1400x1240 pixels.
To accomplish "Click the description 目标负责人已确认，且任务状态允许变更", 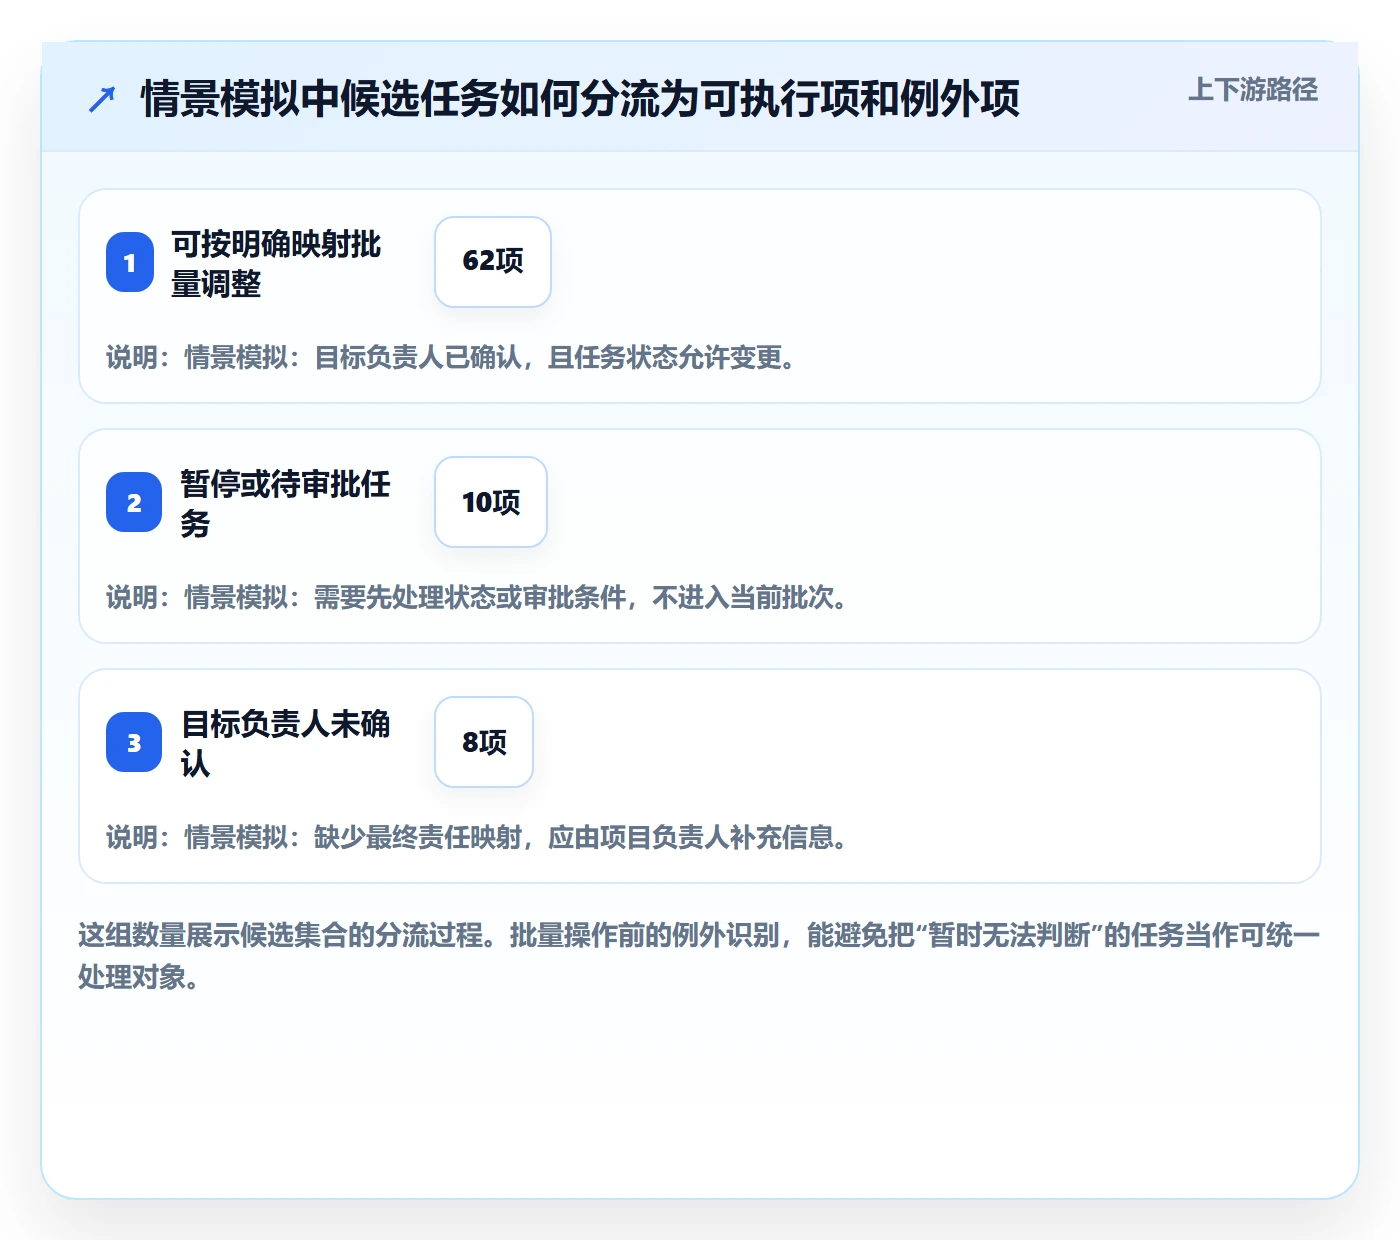I will point(554,358).
